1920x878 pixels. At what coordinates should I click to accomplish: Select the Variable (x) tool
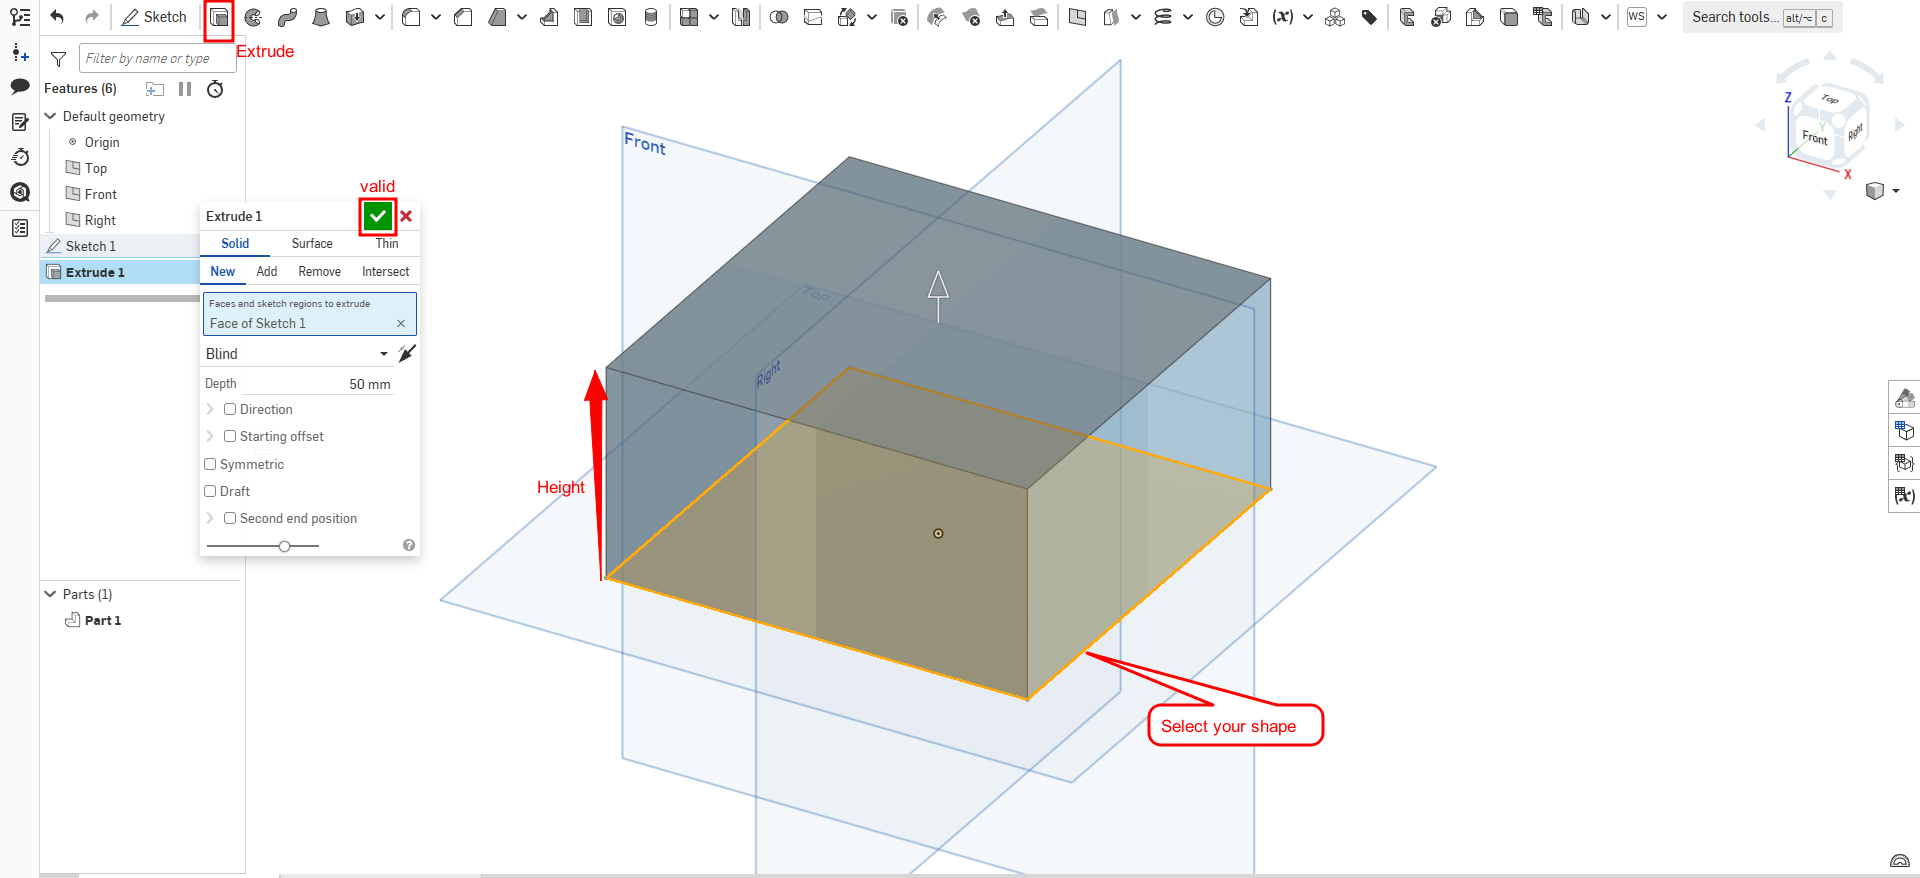pyautogui.click(x=1283, y=17)
